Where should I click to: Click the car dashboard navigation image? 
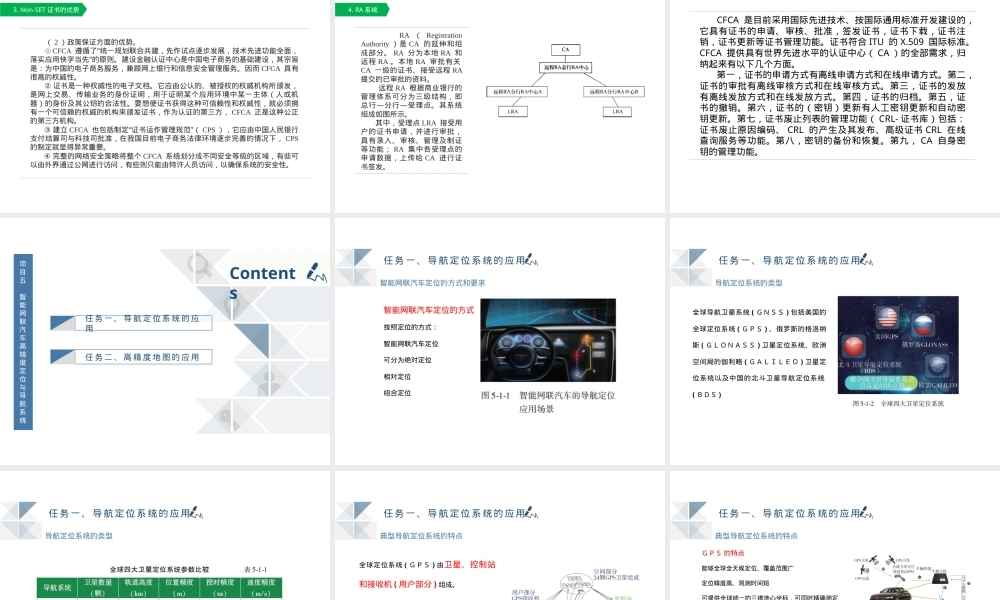(548, 340)
